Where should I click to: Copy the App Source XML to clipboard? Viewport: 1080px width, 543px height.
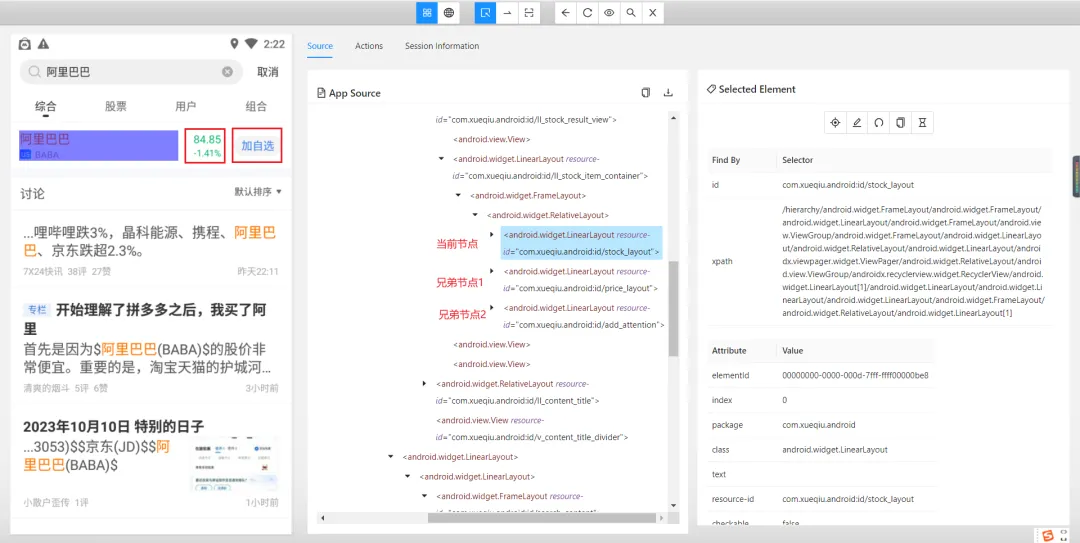tap(645, 93)
